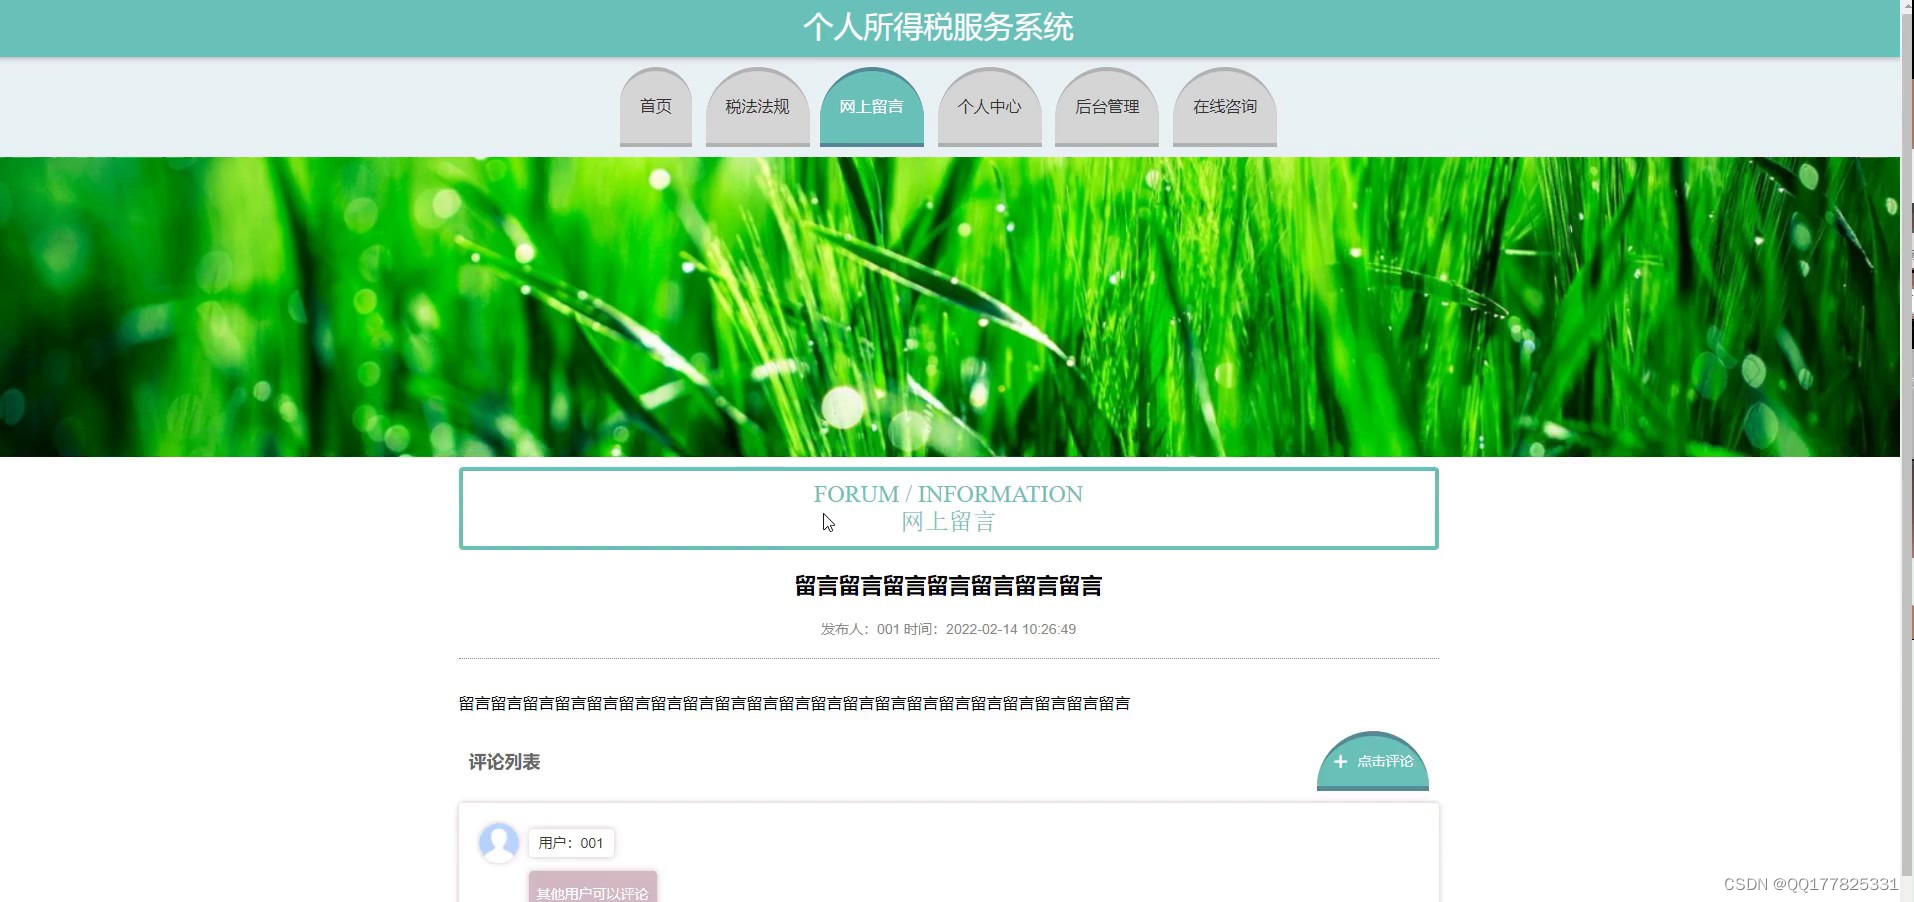Open the 在线咨询 section
This screenshot has width=1914, height=902.
[1224, 106]
